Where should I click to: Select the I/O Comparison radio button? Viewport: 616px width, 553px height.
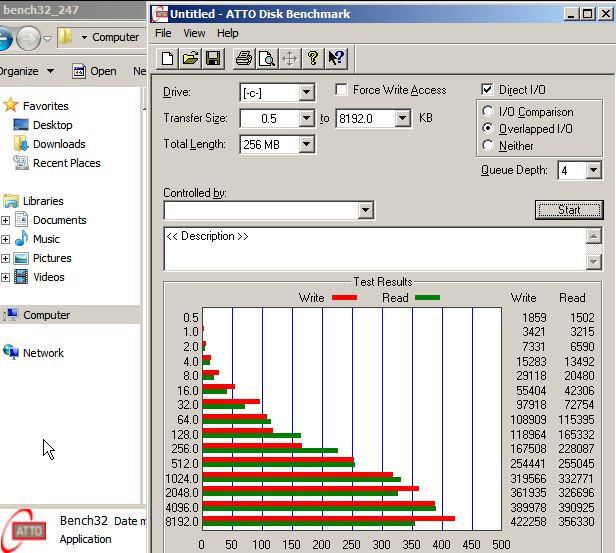[488, 112]
